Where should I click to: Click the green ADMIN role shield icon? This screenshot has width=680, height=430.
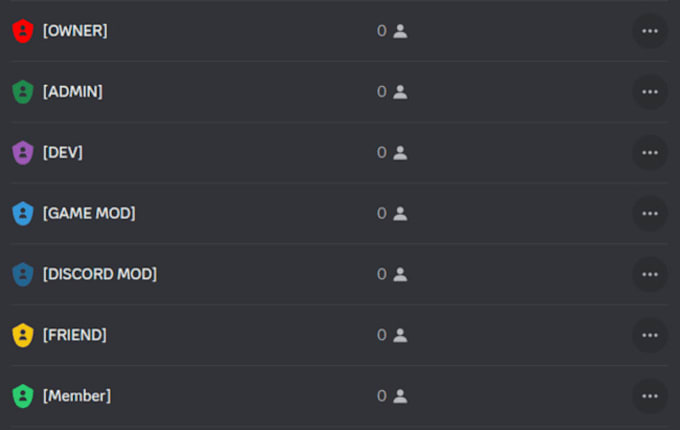[22, 92]
